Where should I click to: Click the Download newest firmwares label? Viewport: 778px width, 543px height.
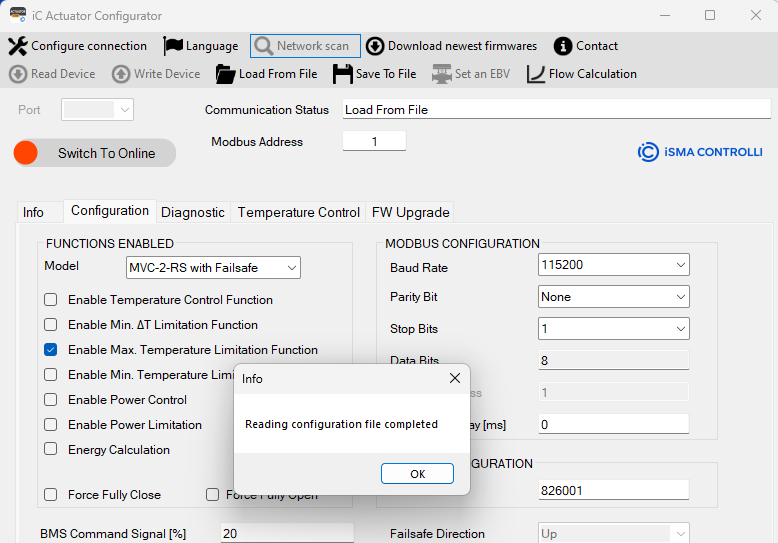(462, 46)
